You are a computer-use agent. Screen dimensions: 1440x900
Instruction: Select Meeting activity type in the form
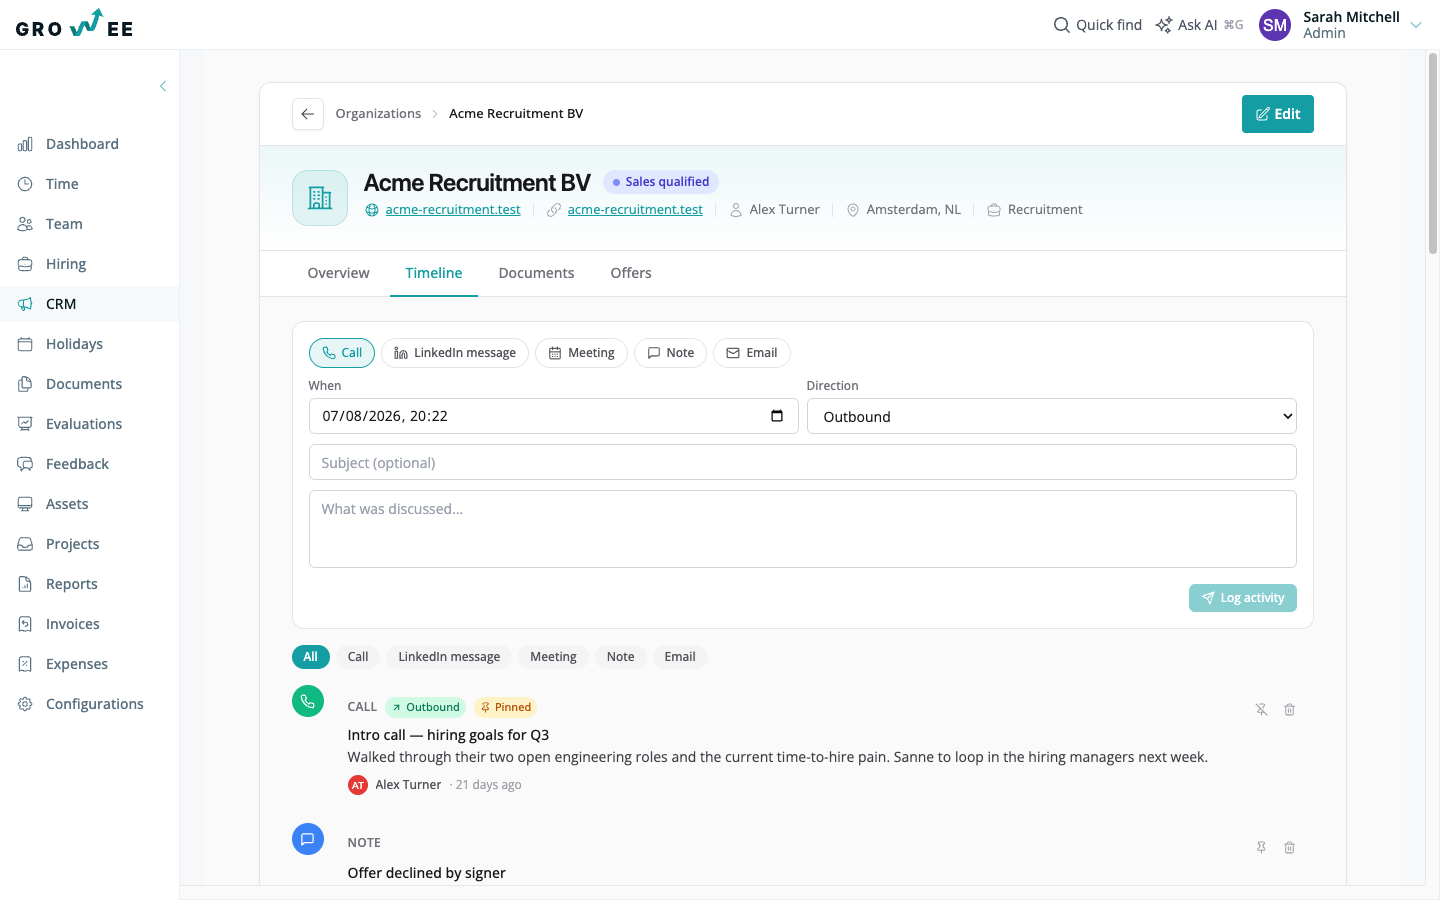pyautogui.click(x=581, y=353)
